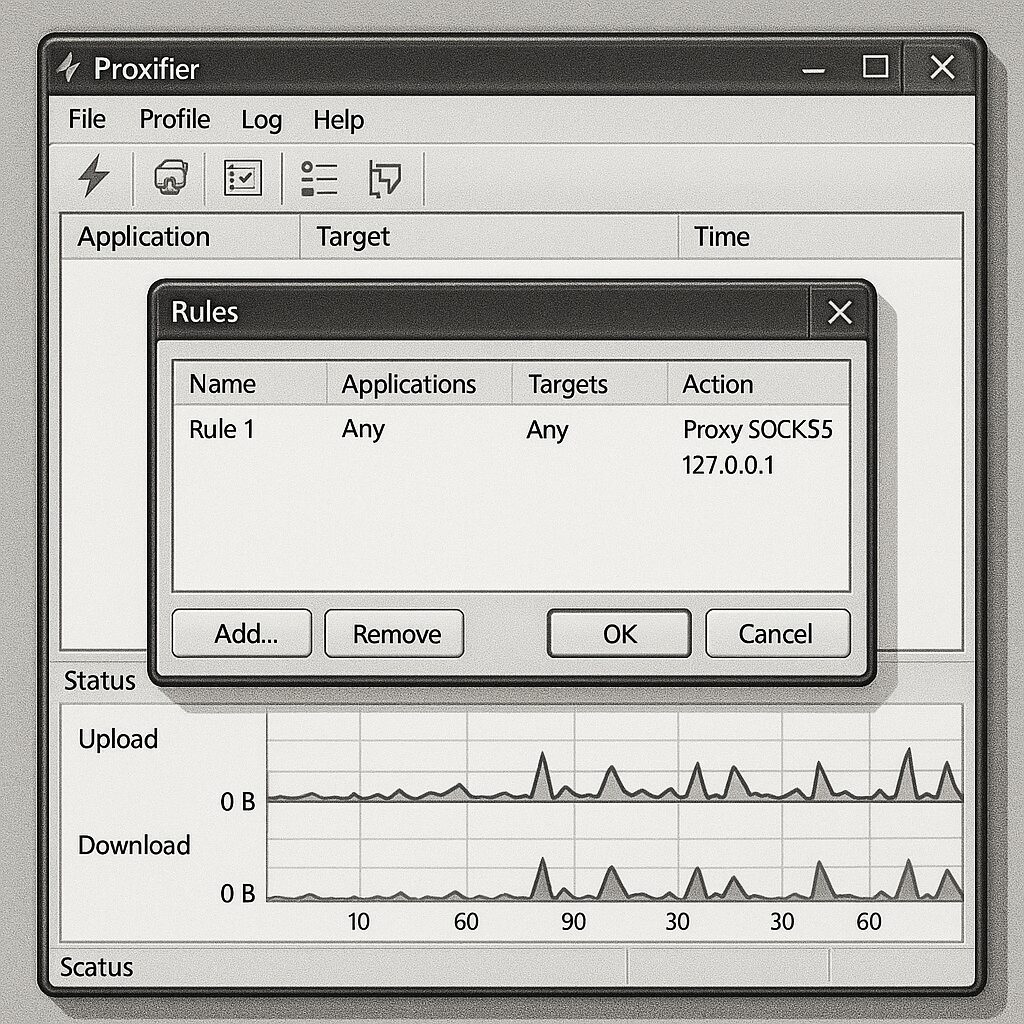This screenshot has width=1024, height=1024.
Task: Click the Proxifier logo in the title bar
Action: (68, 68)
